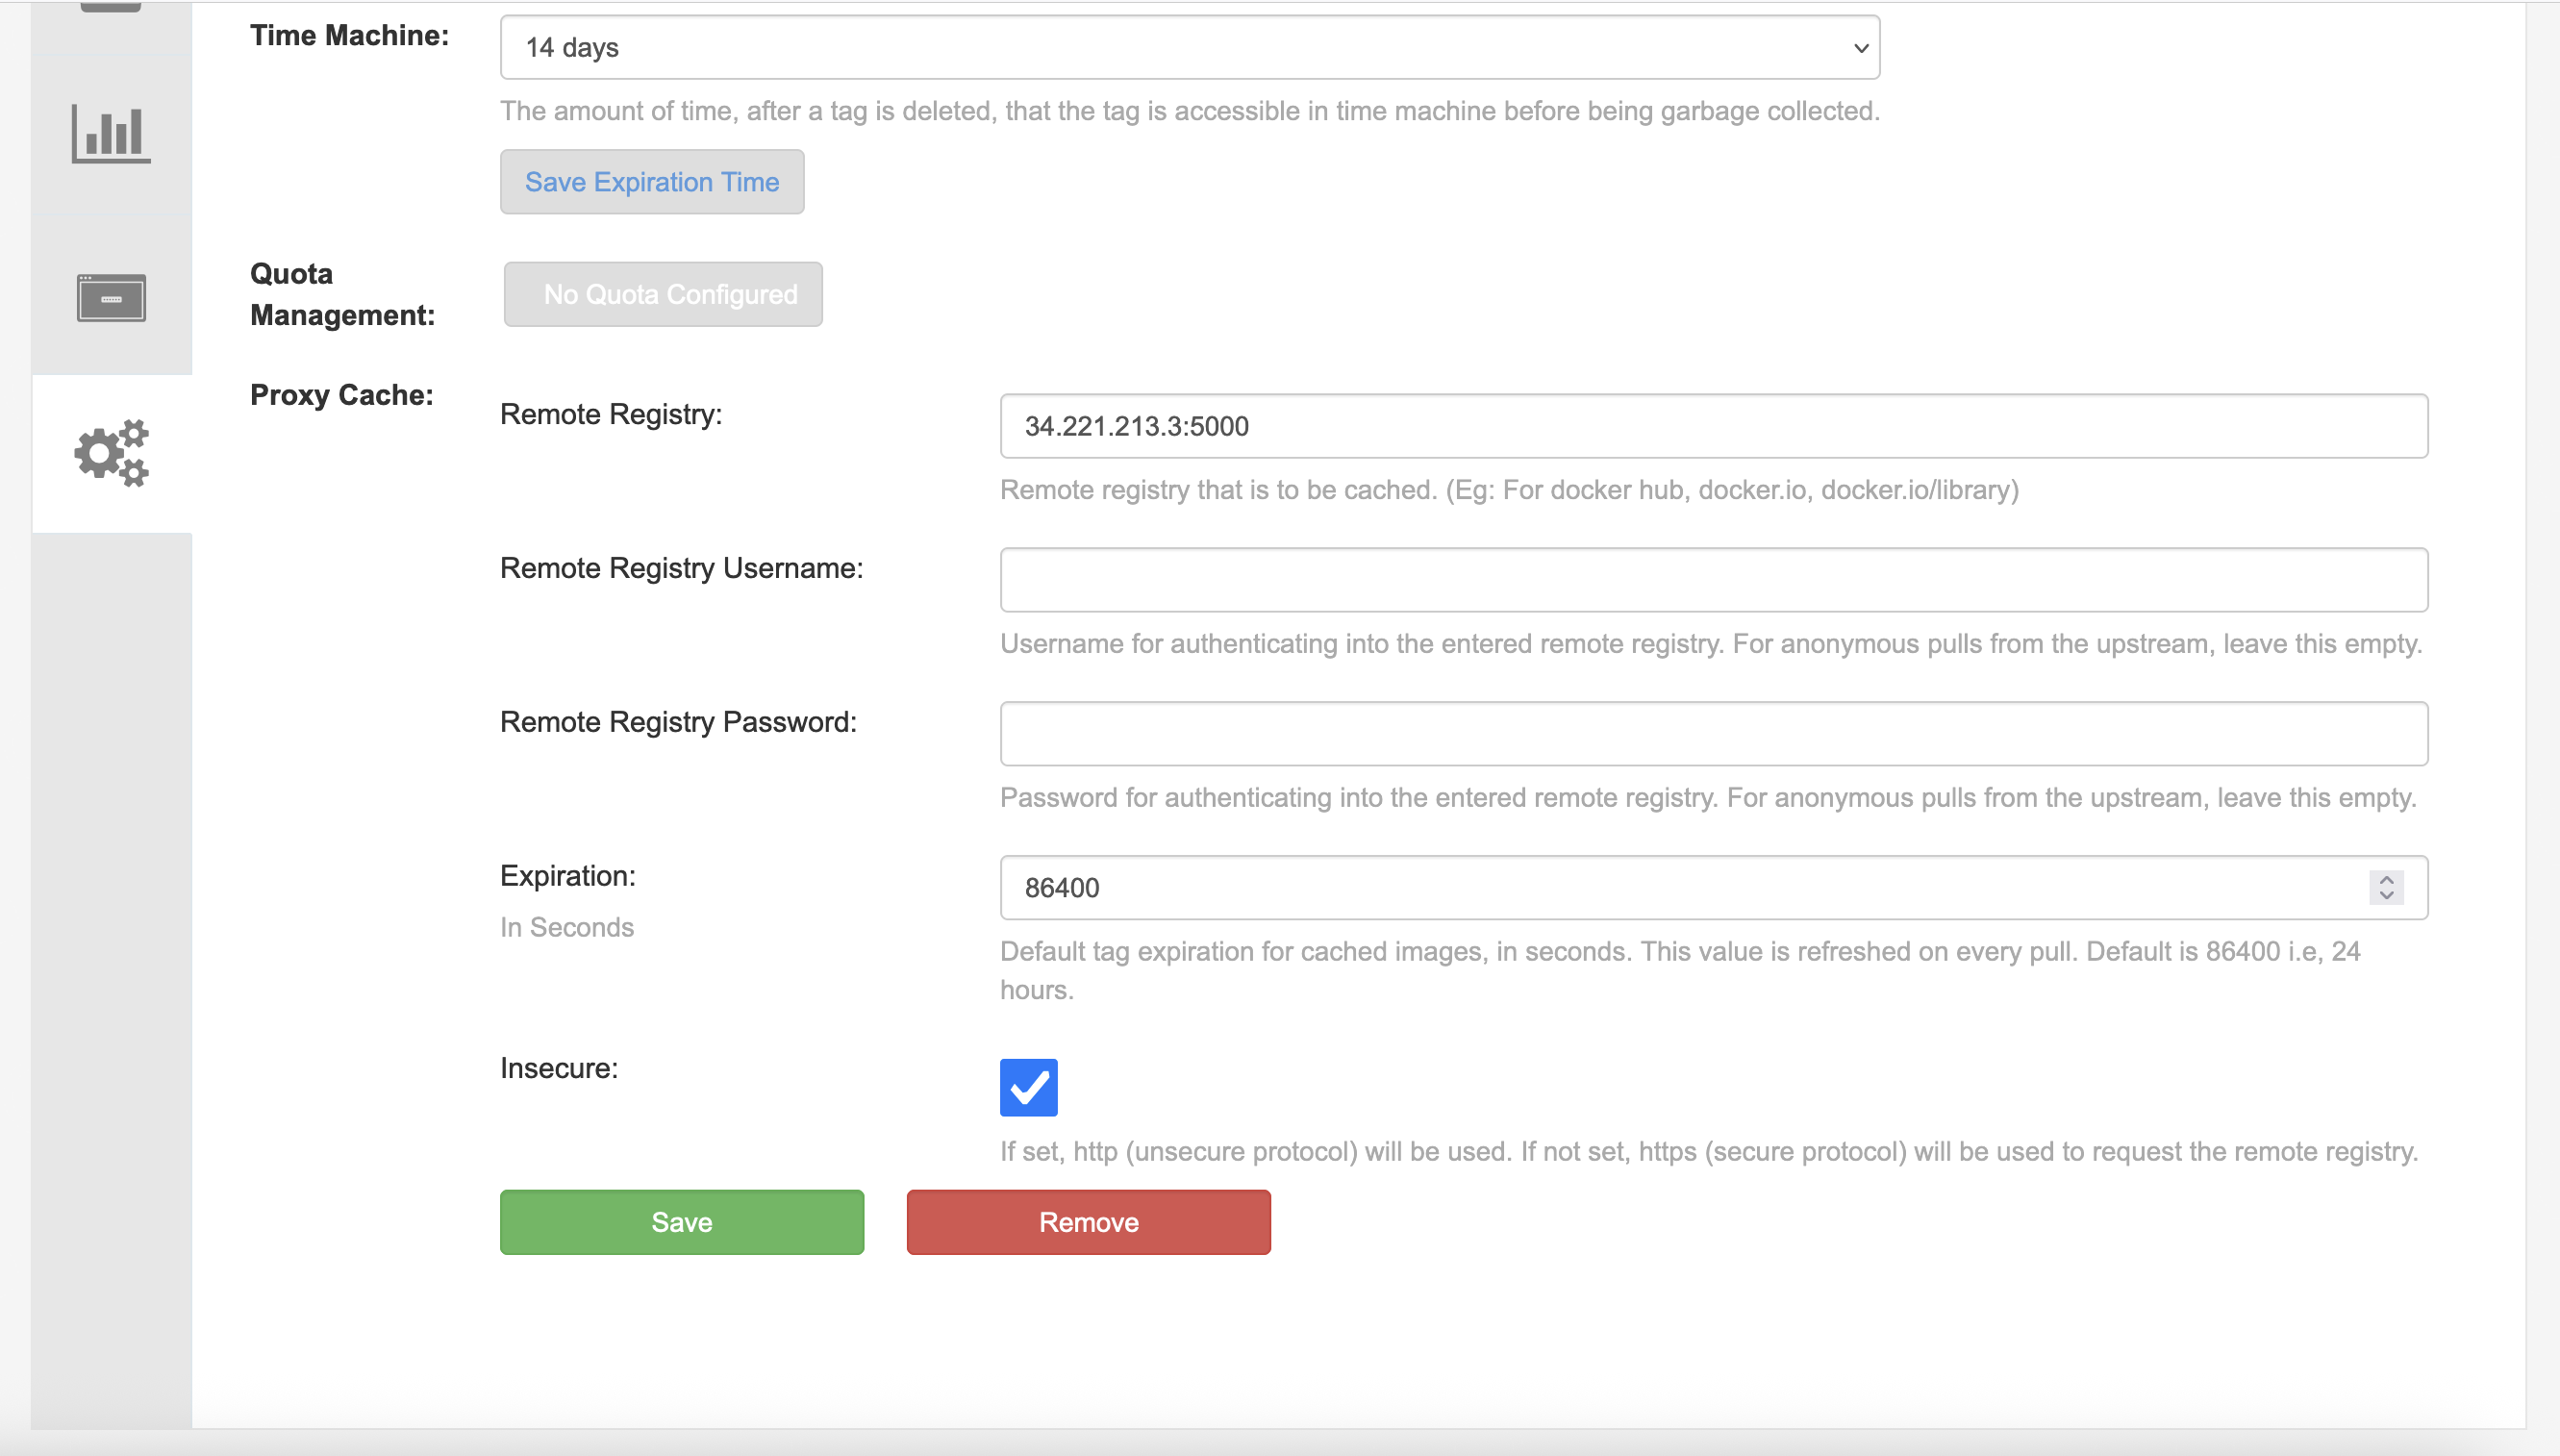Click the "Expiration:" field label
The height and width of the screenshot is (1456, 2560).
click(x=568, y=876)
